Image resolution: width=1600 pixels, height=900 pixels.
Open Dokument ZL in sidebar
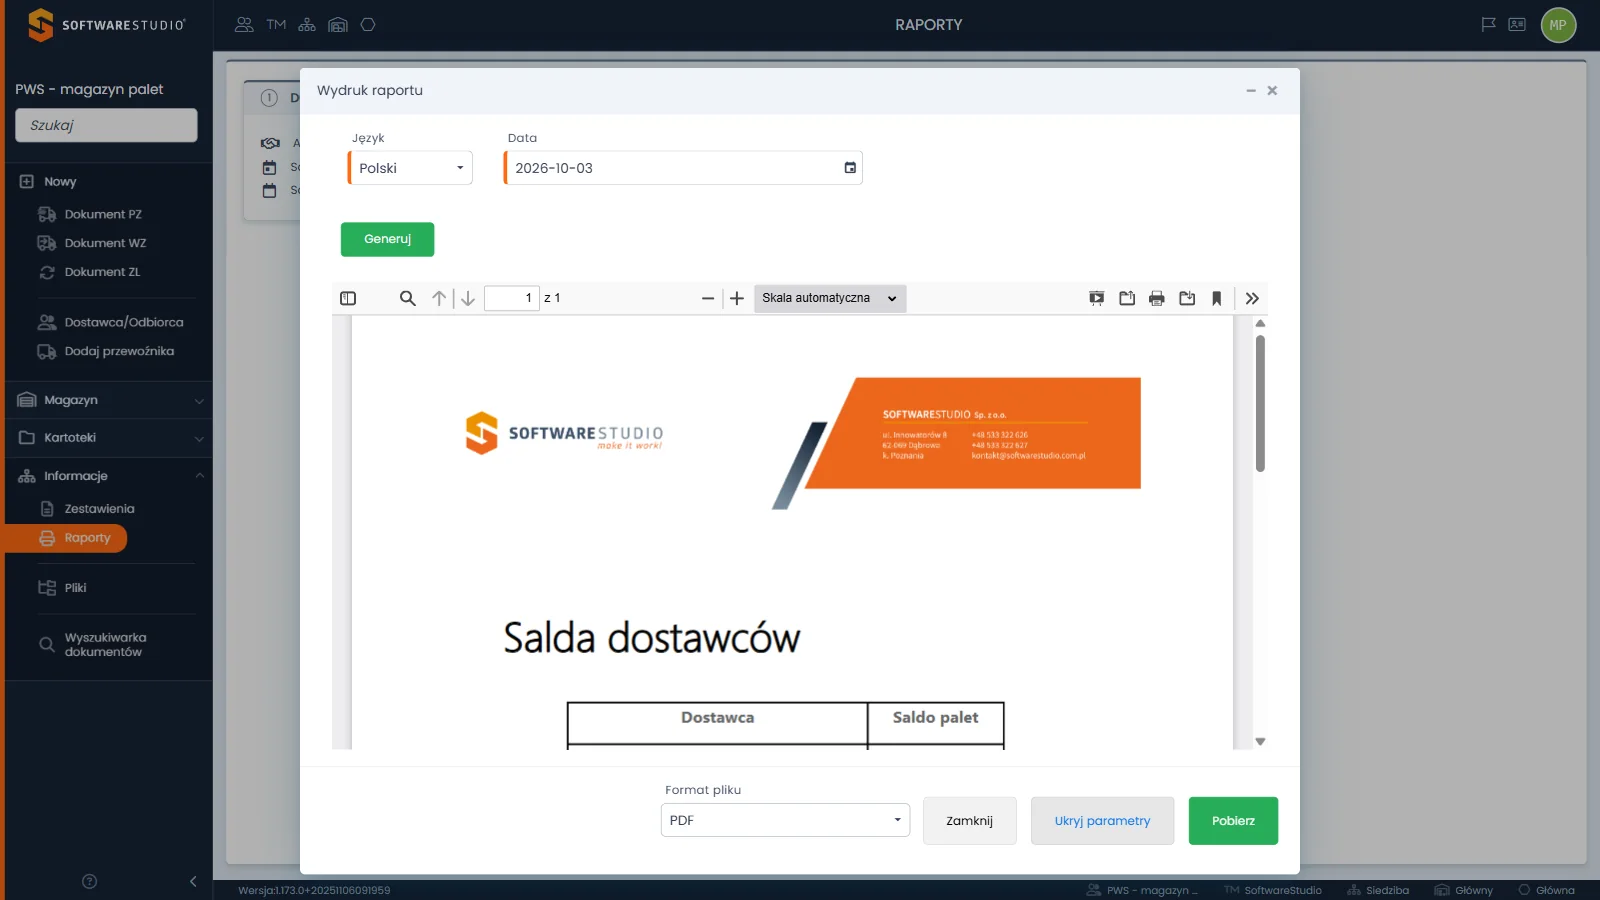pos(102,272)
